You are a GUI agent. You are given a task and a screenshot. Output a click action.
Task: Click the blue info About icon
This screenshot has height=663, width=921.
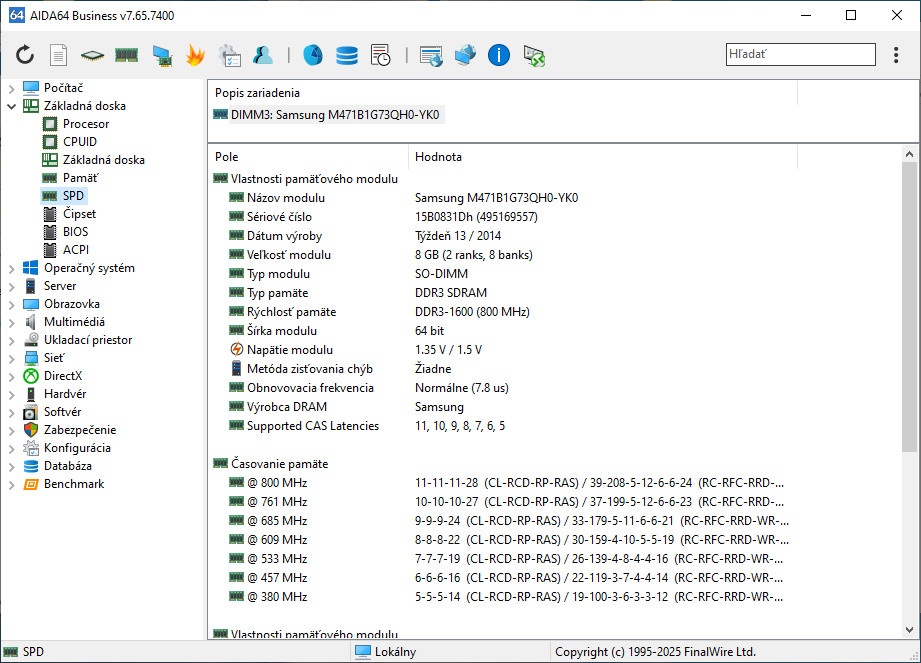[498, 55]
